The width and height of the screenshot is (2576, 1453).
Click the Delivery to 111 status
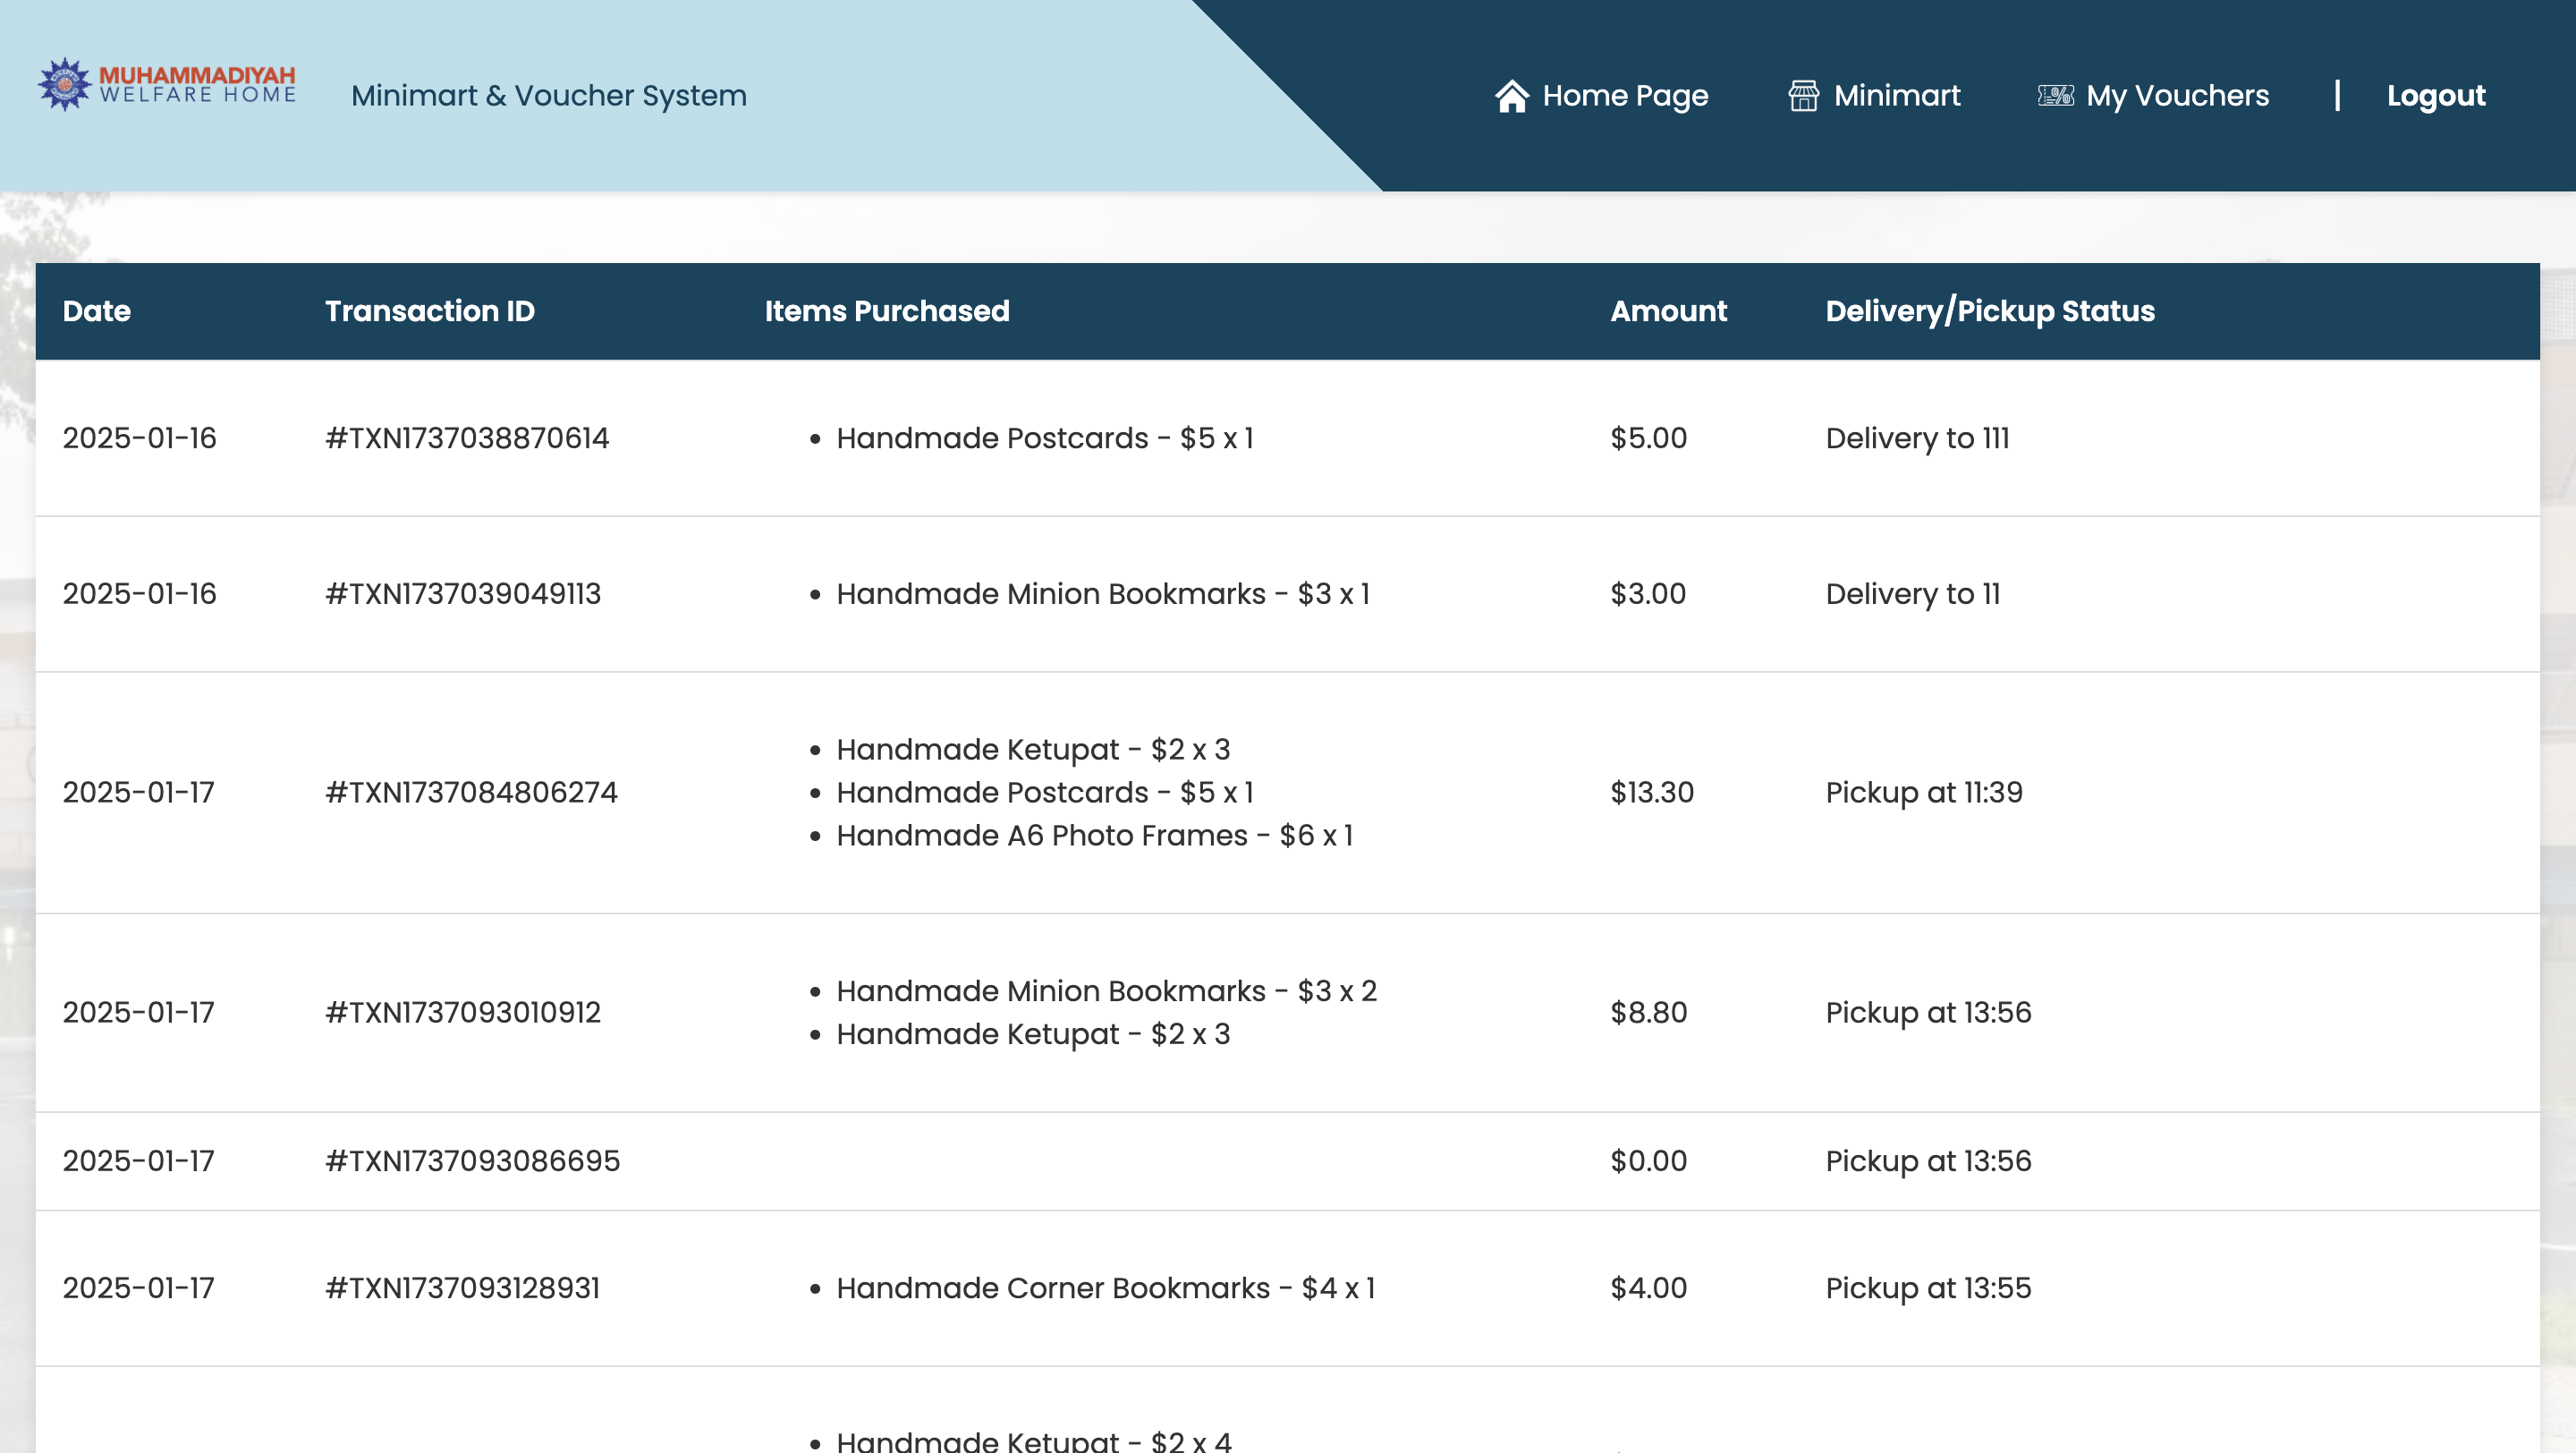(x=1916, y=438)
